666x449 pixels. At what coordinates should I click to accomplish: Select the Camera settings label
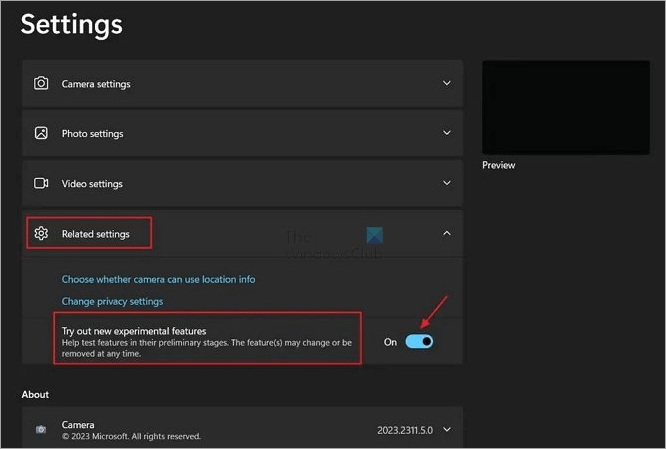click(x=96, y=84)
